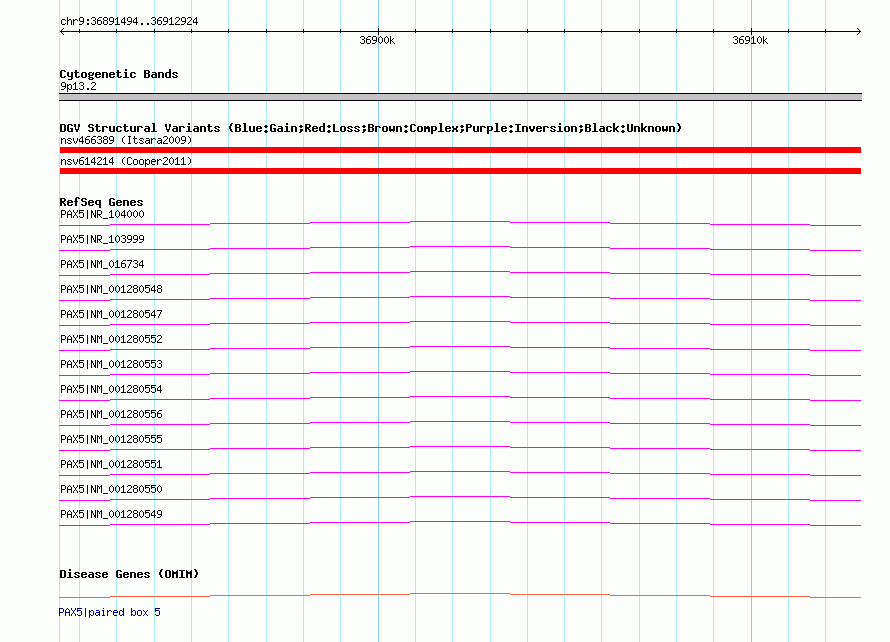890x642 pixels.
Task: Click the red bar below nsv614214 label
Action: (x=460, y=171)
